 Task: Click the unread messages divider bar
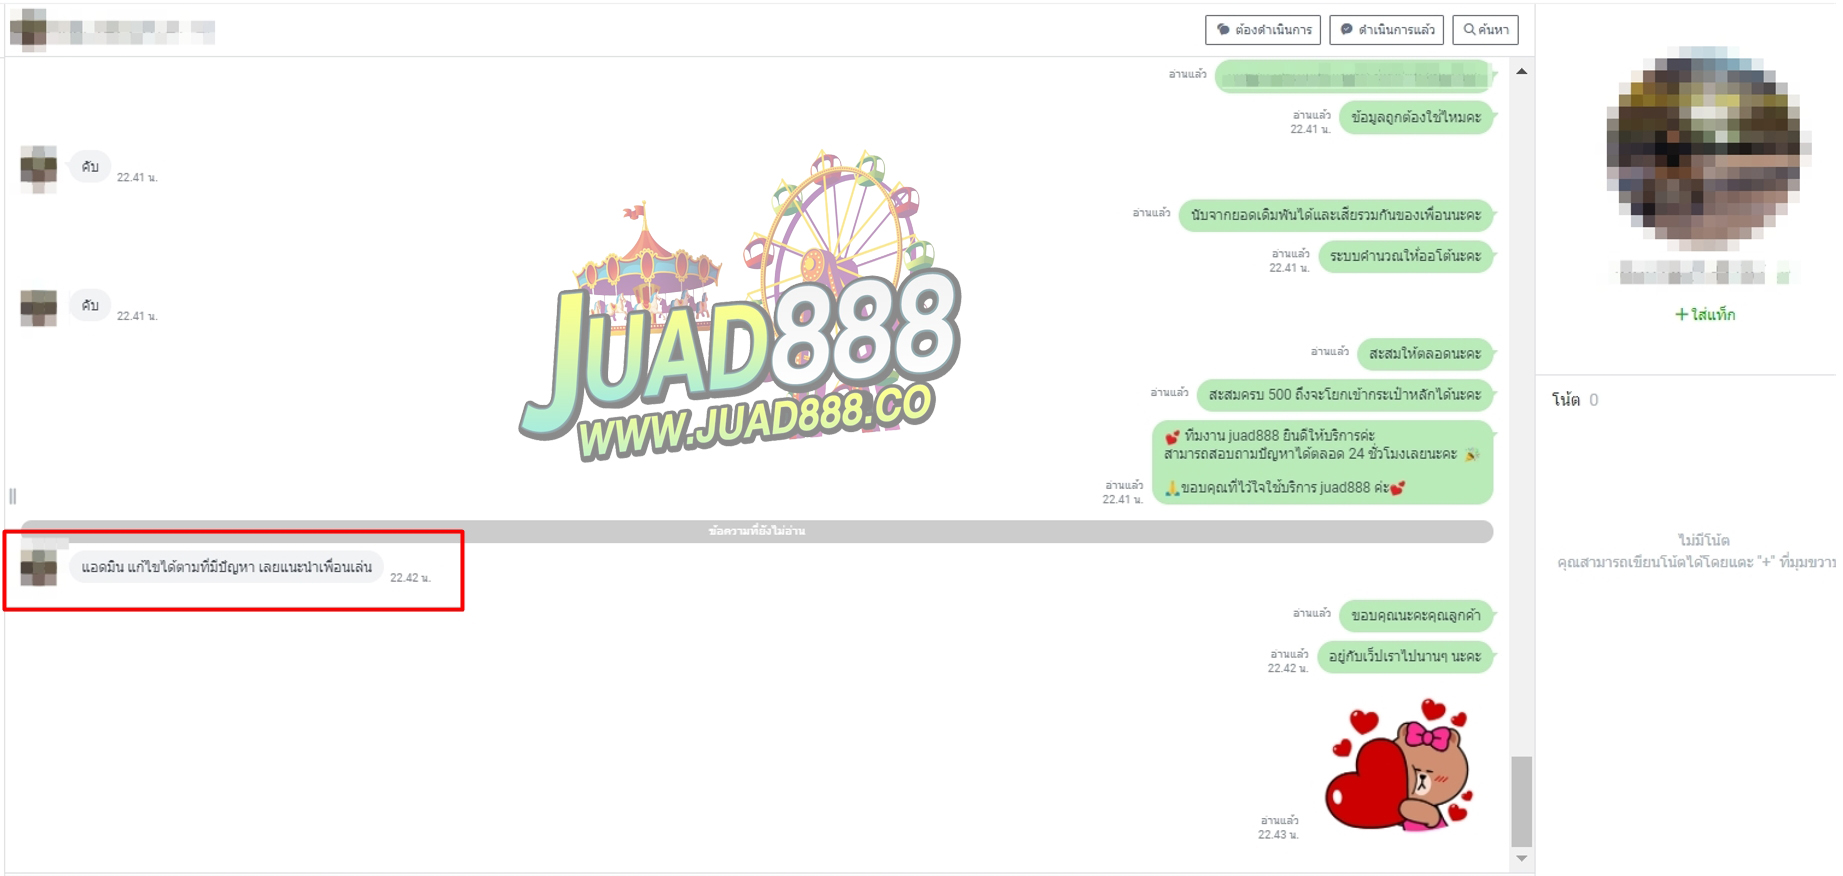(x=756, y=531)
